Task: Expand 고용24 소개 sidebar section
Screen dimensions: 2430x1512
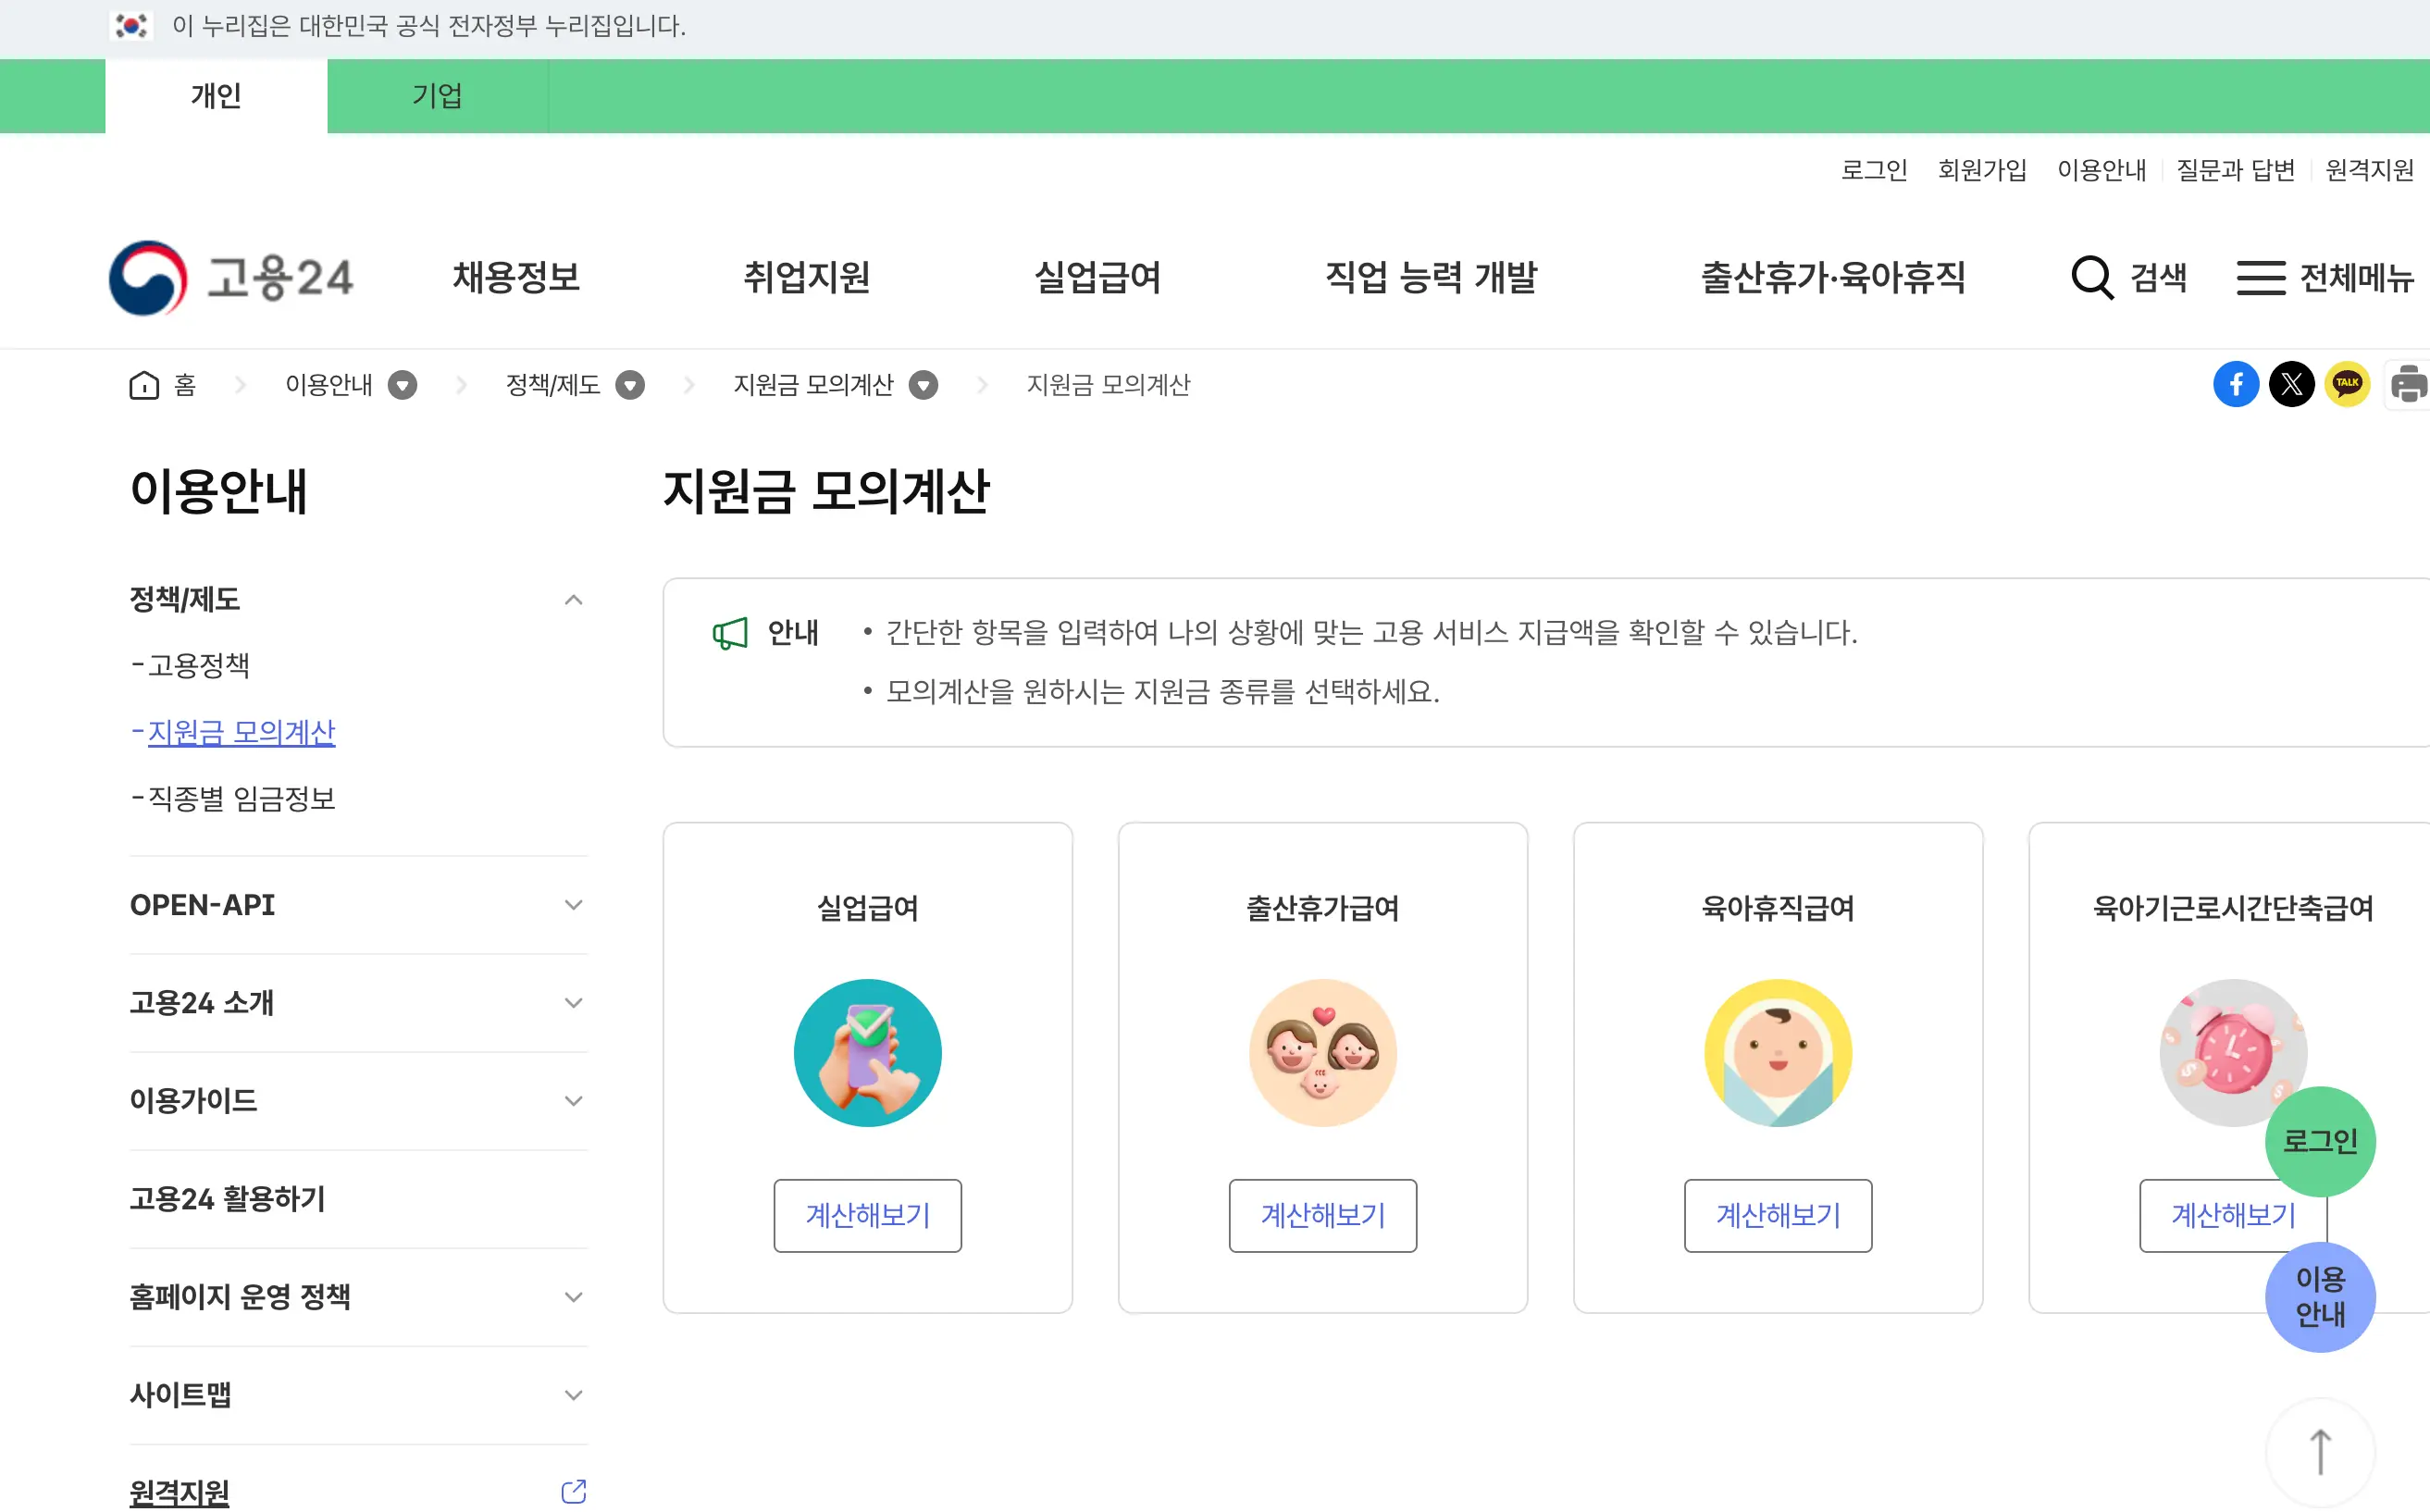Action: (x=573, y=1003)
